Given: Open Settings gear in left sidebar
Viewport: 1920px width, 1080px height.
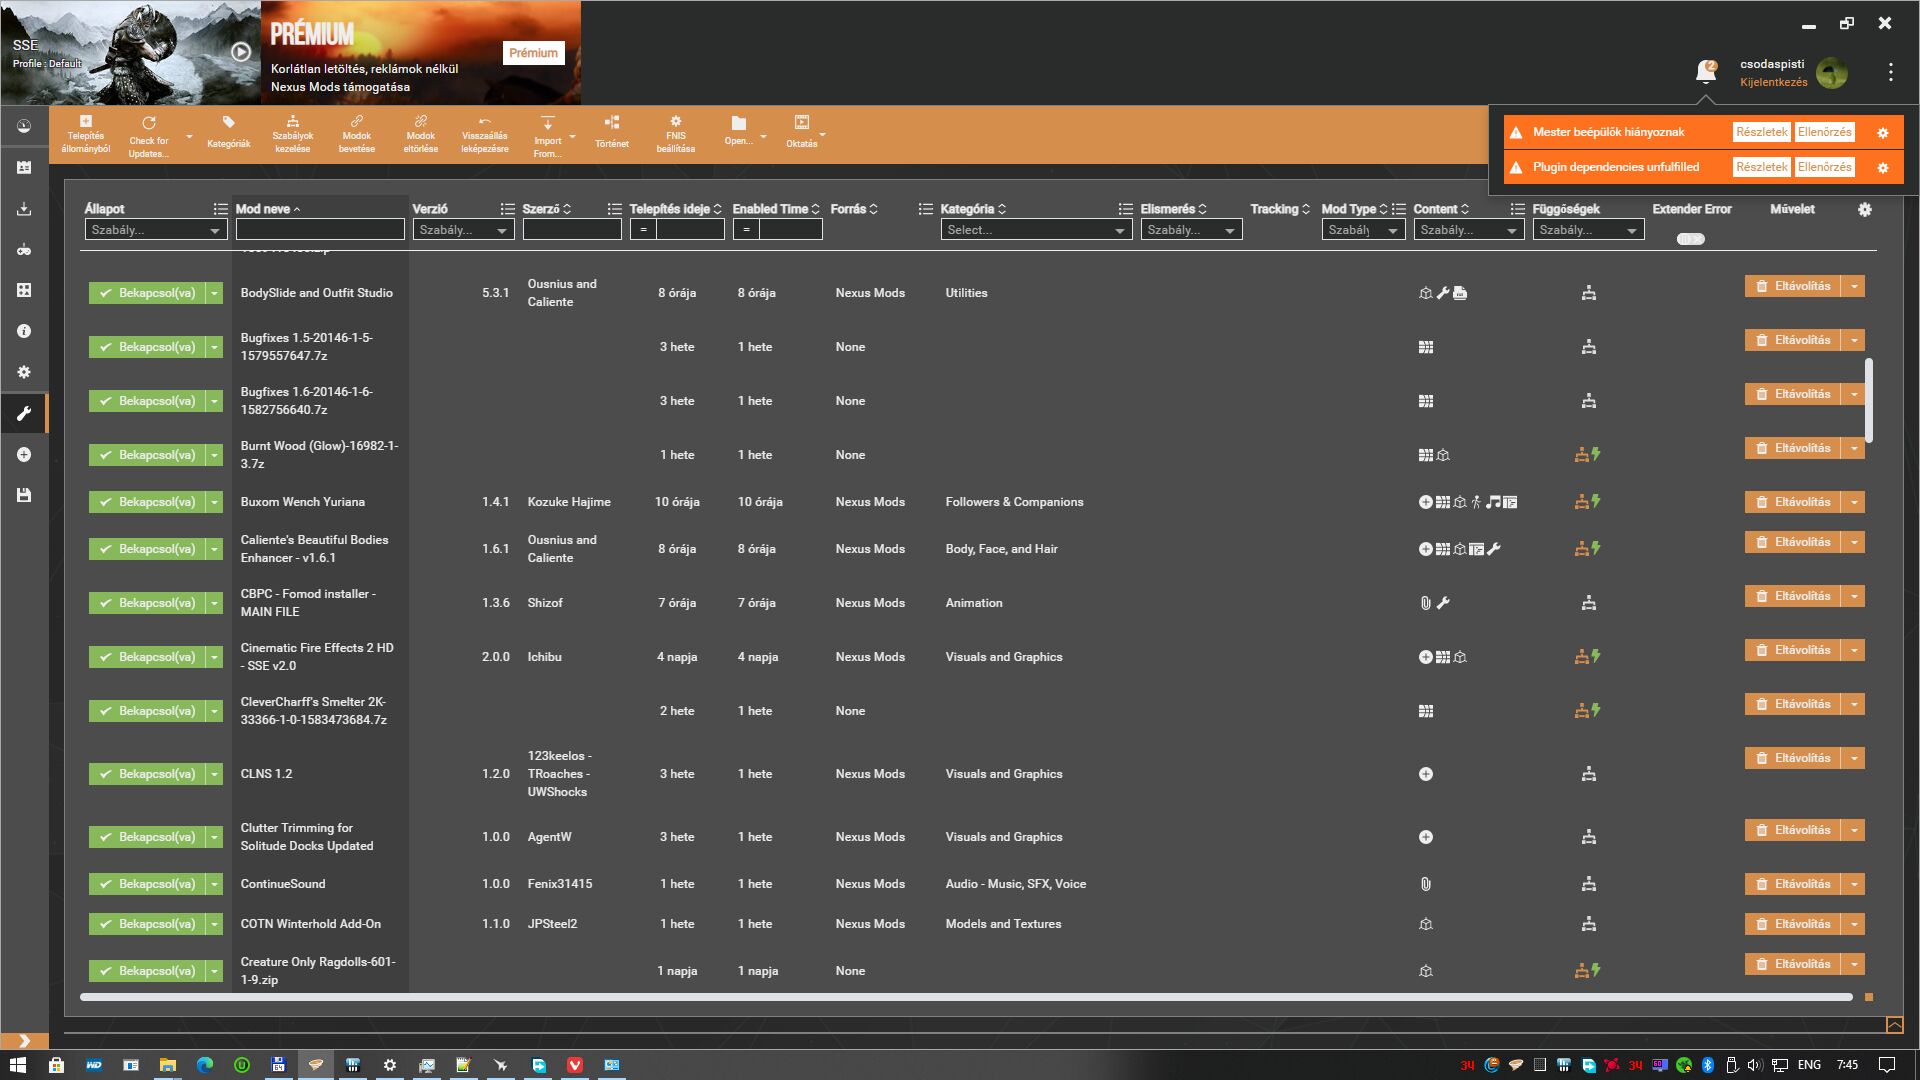Looking at the screenshot, I should (24, 372).
